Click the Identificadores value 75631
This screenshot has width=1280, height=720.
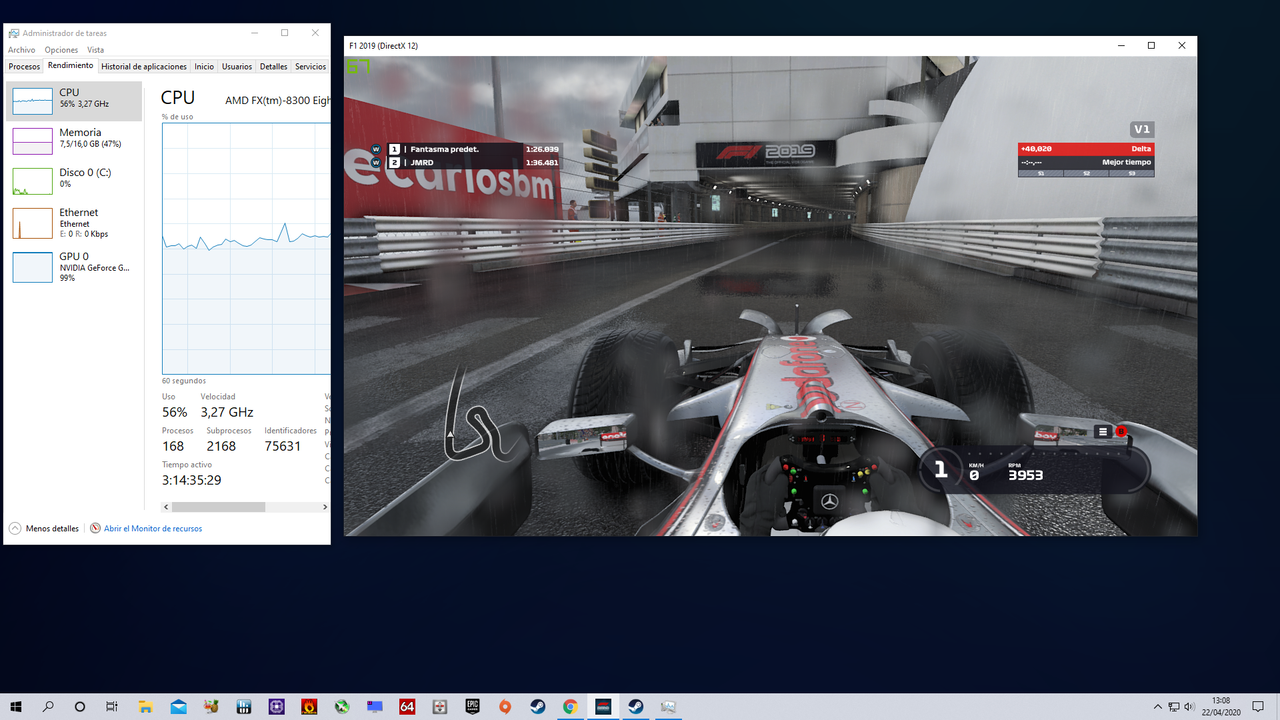283,446
